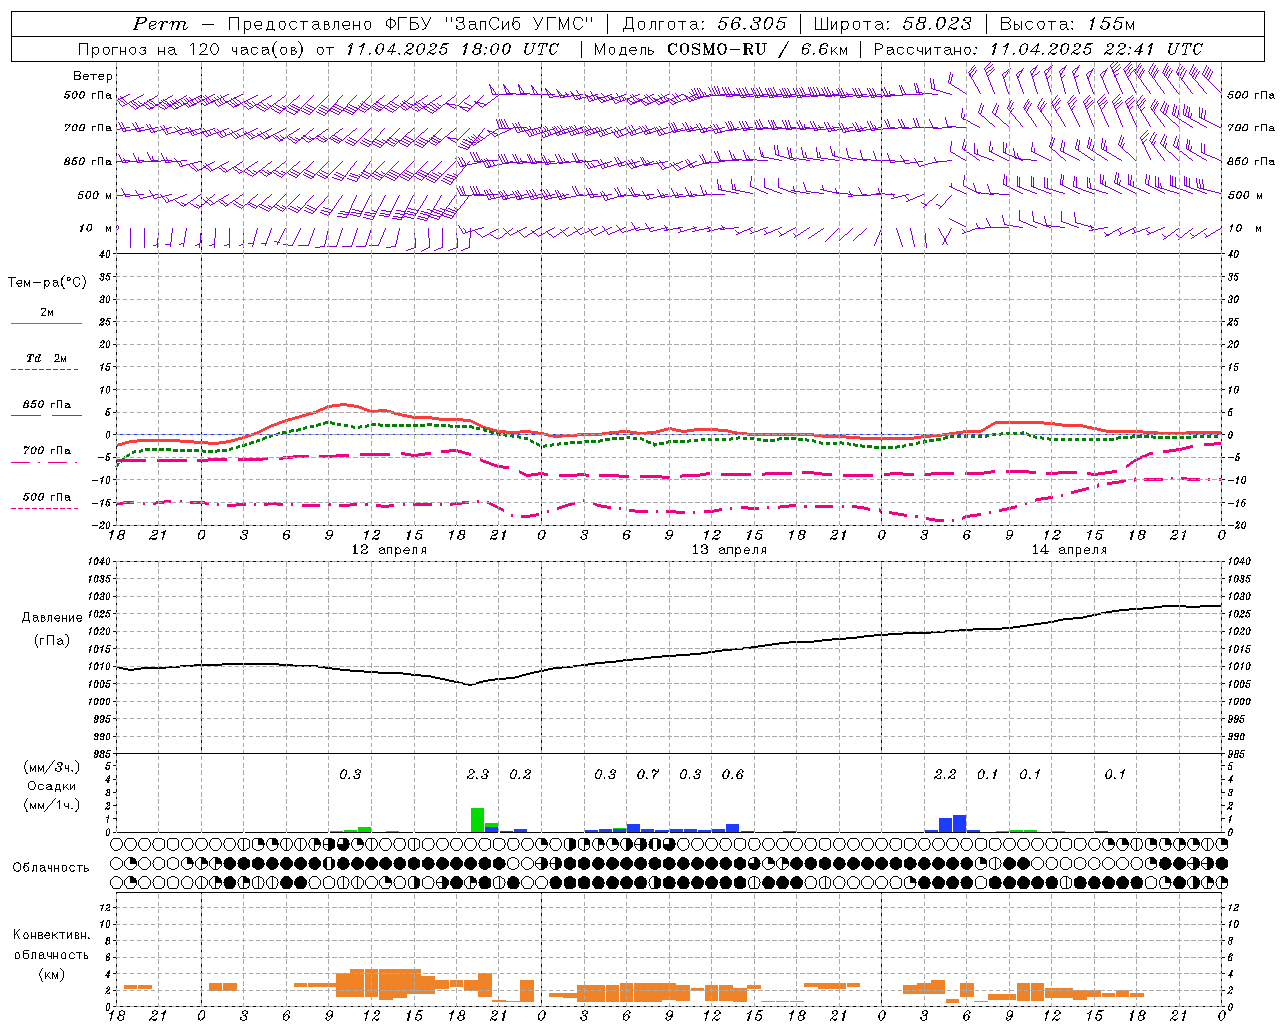The height and width of the screenshot is (1024, 1280).
Task: Click the "(мм/1ч.)" precipitation unit label
Action: point(52,805)
